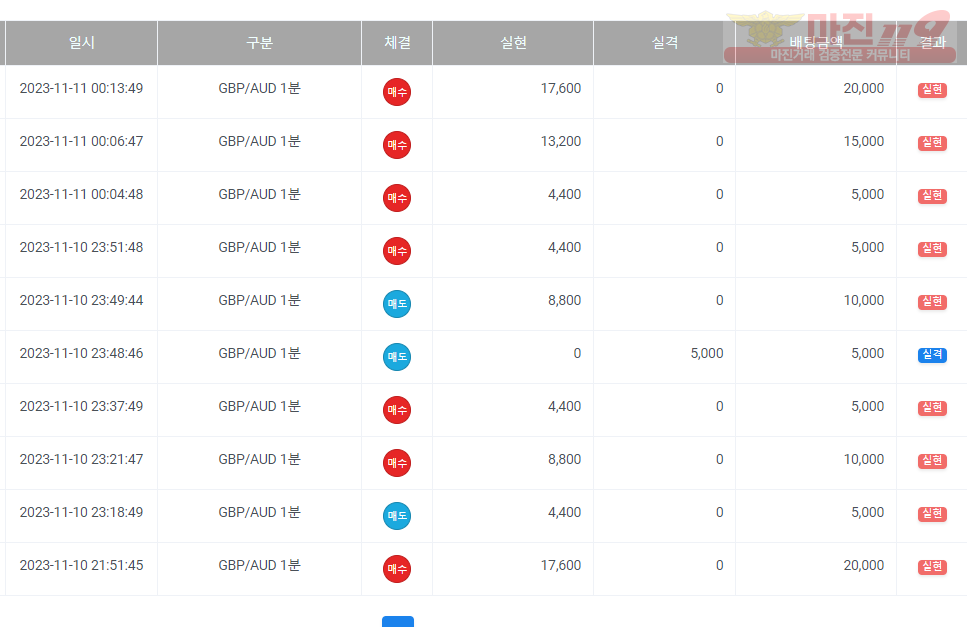Click bet amount 15,000
Screen dimensions: 967x627
863,141
